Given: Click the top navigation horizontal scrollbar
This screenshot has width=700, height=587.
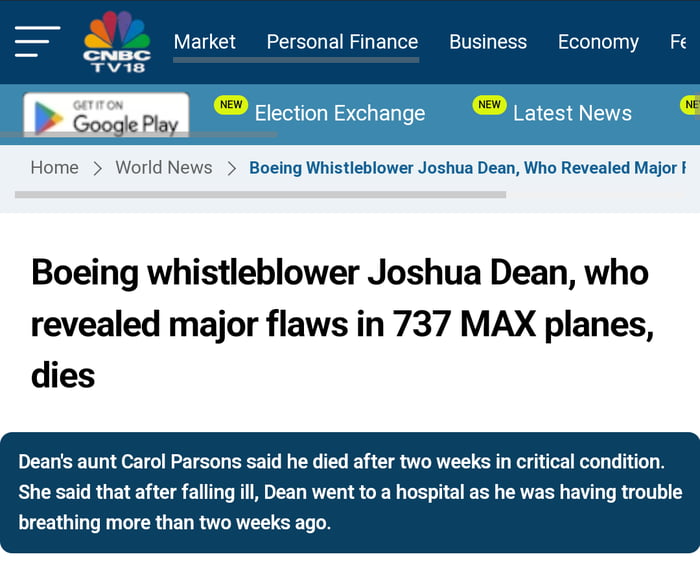Looking at the screenshot, I should [x=296, y=60].
